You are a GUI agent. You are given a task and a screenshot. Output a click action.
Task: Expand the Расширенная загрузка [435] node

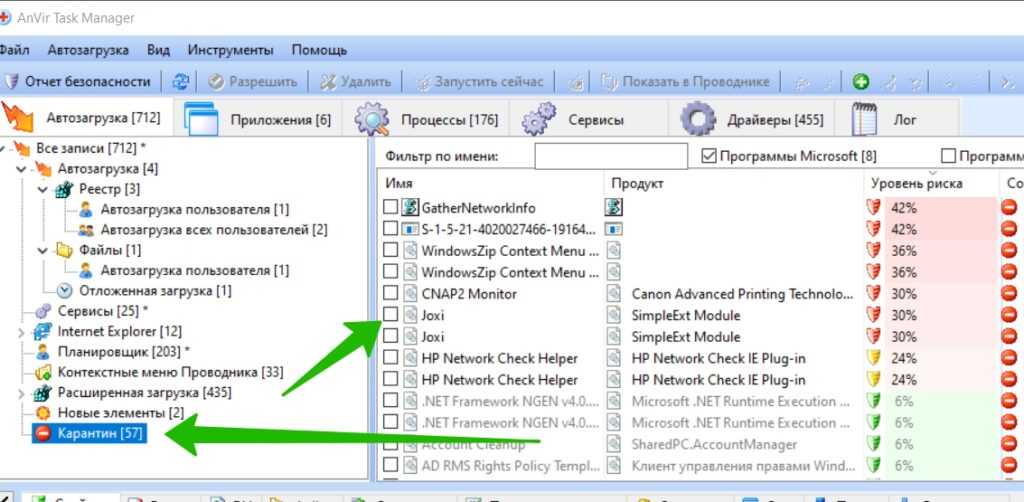(22, 393)
